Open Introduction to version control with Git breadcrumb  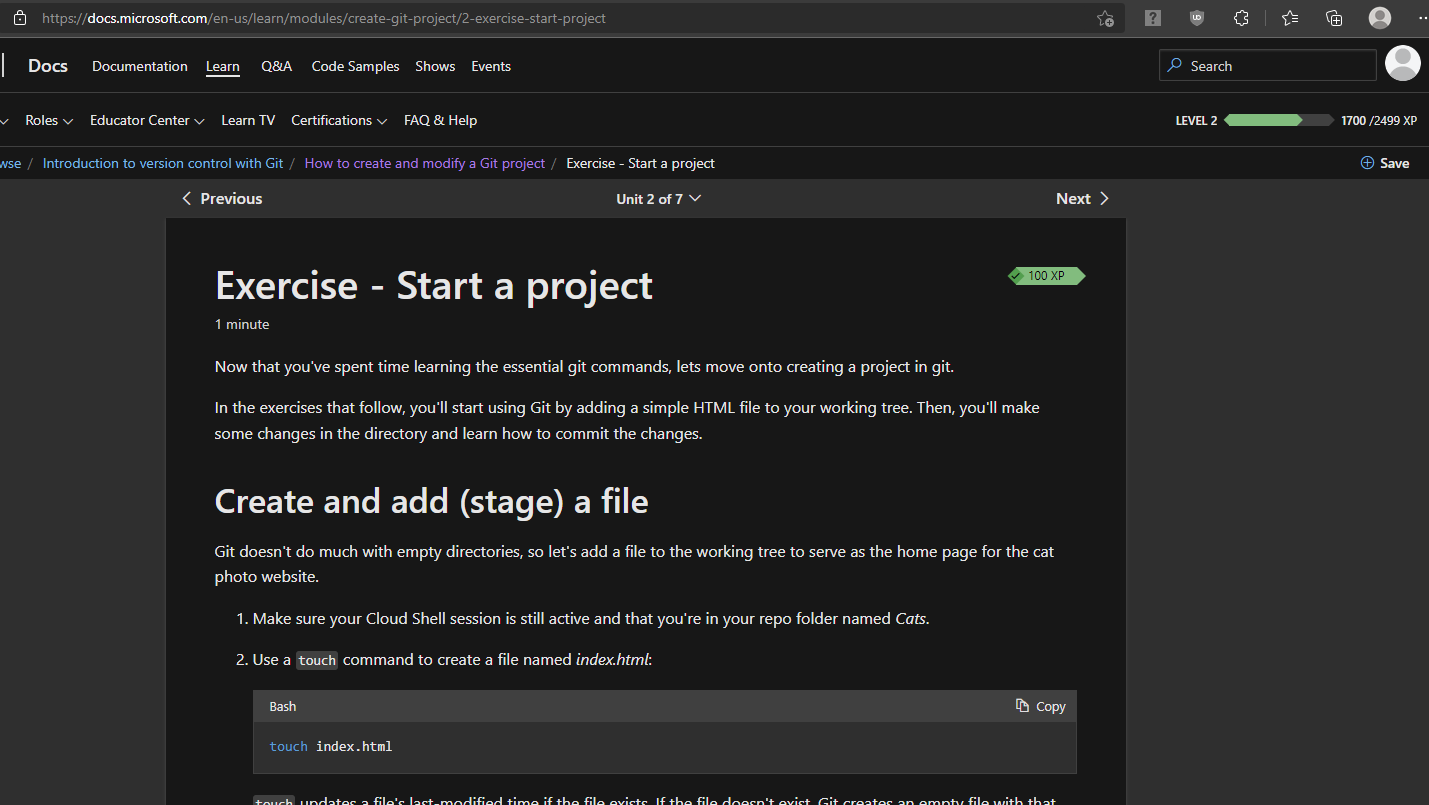point(163,163)
